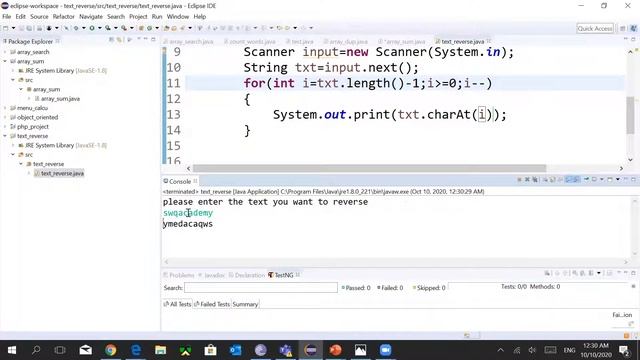The height and width of the screenshot is (360, 640).
Task: Collapse the src folder under text_reverse
Action: [13, 155]
